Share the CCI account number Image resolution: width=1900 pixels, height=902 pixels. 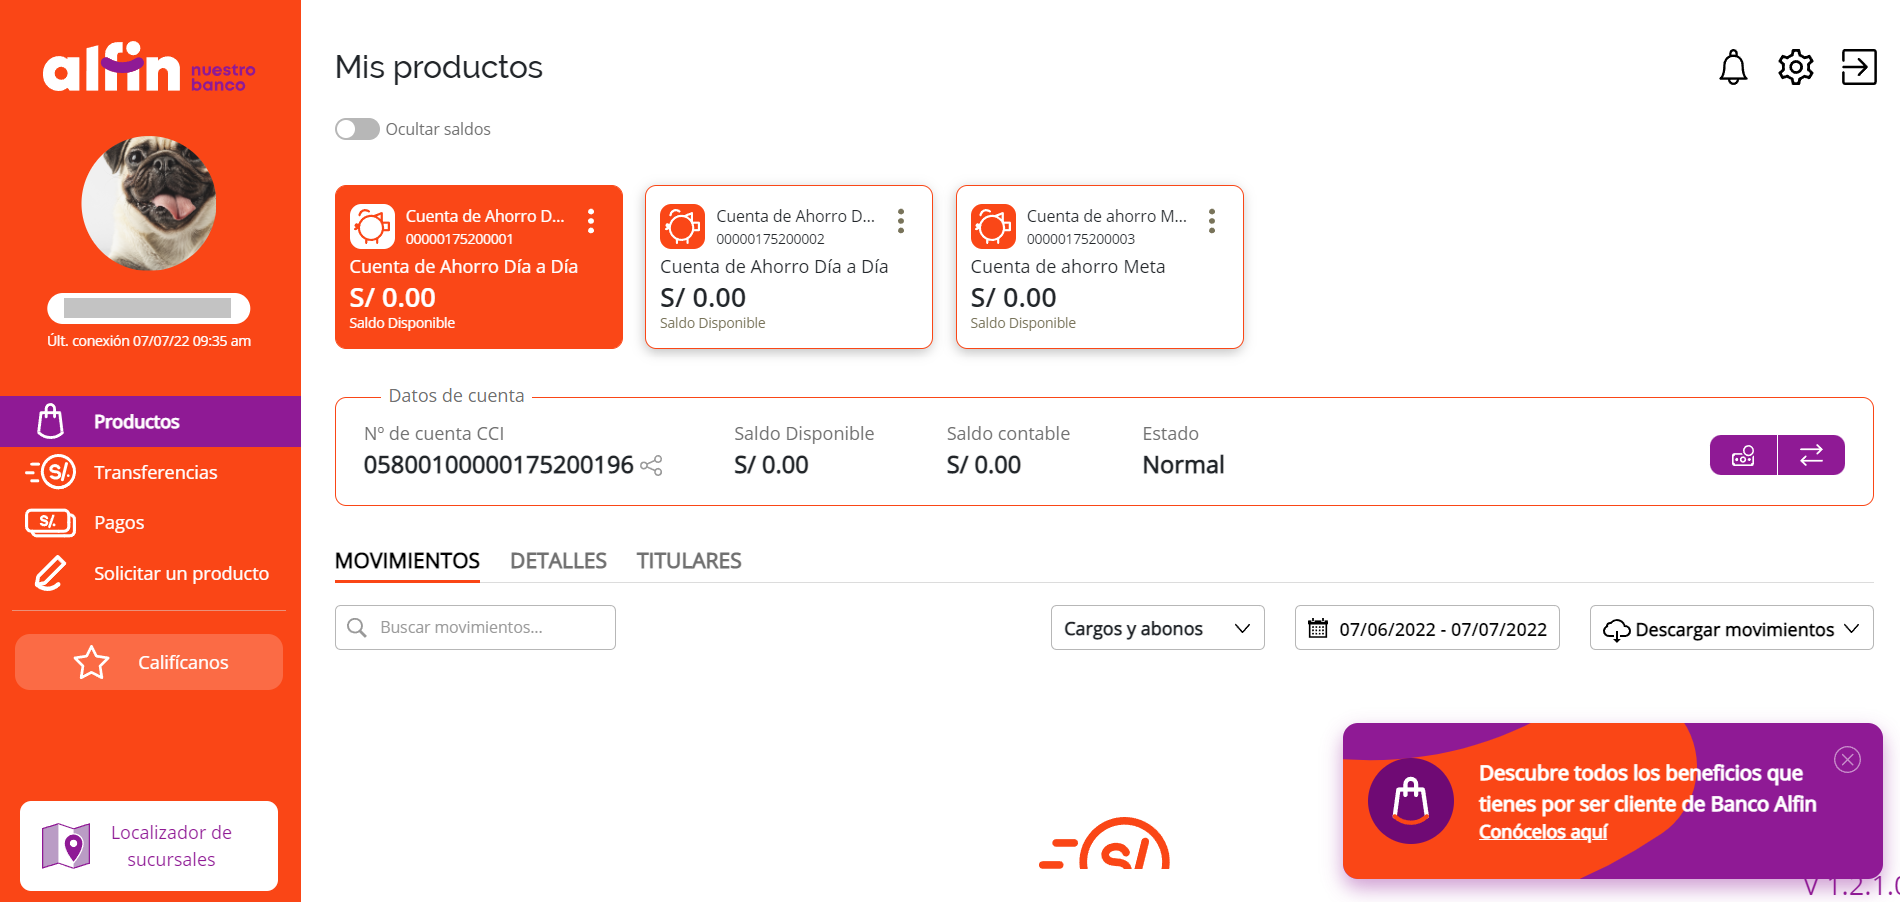pyautogui.click(x=651, y=466)
